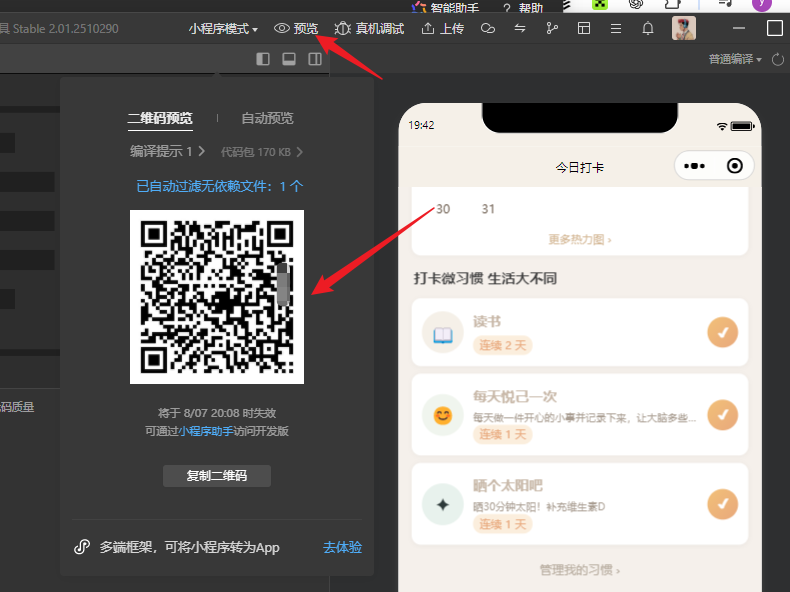Toggle the check mark for 晒个太阳吧 habit
790x592 pixels.
pos(722,504)
